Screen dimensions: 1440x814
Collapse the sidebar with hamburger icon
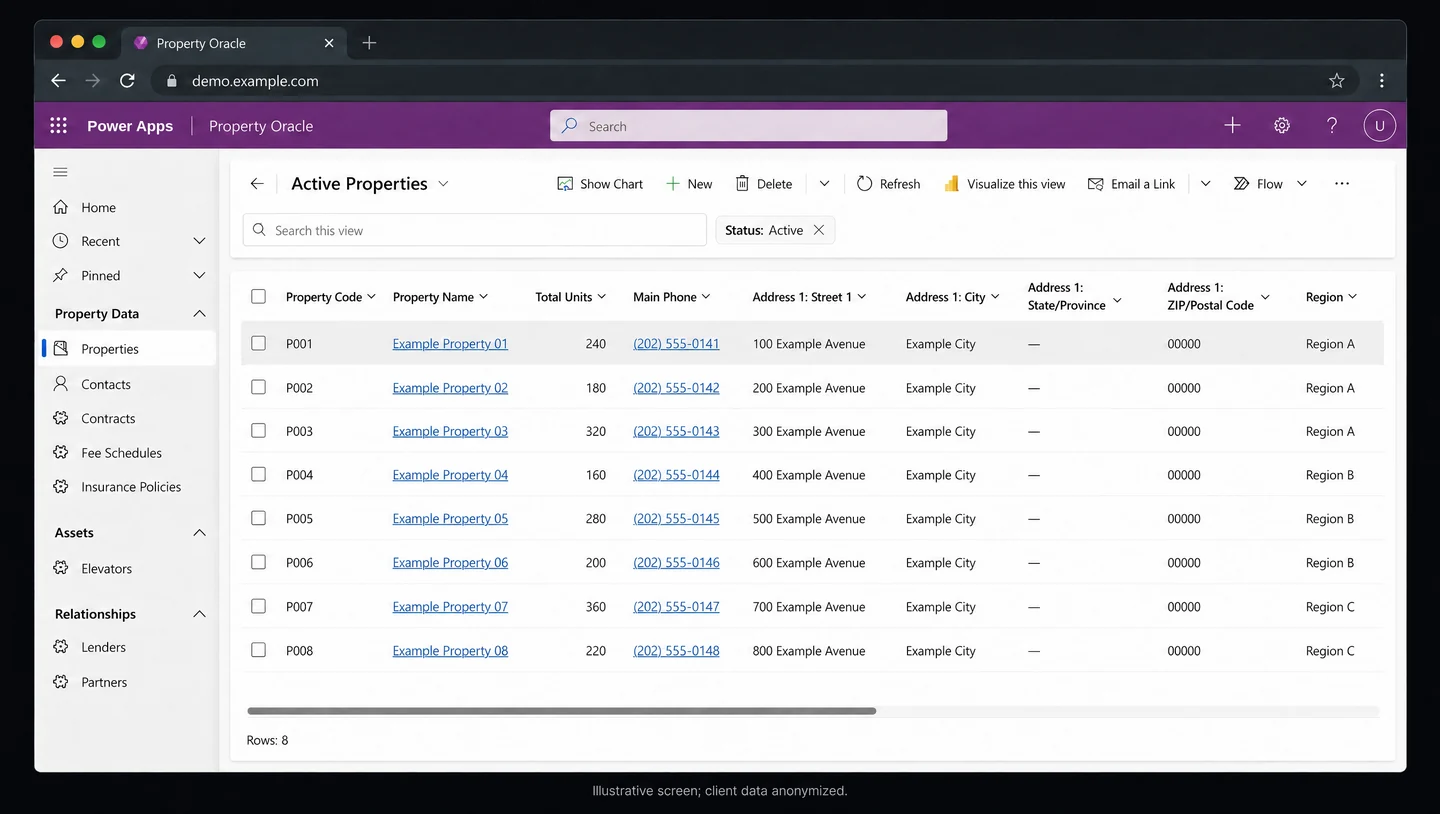pyautogui.click(x=60, y=172)
